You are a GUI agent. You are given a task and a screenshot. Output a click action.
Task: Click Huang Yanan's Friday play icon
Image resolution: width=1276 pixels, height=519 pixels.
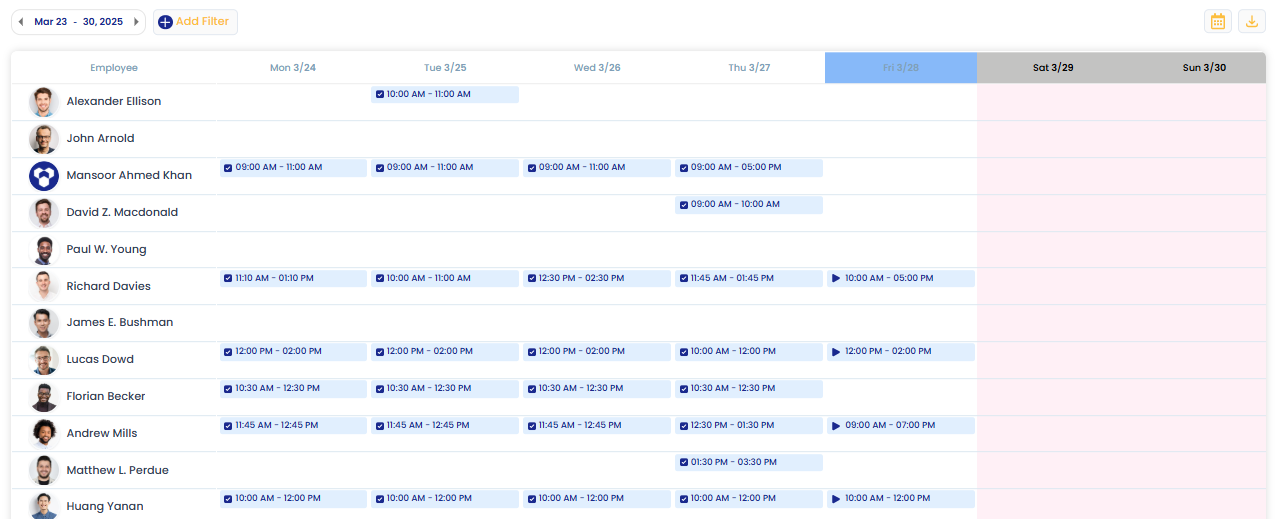point(836,499)
